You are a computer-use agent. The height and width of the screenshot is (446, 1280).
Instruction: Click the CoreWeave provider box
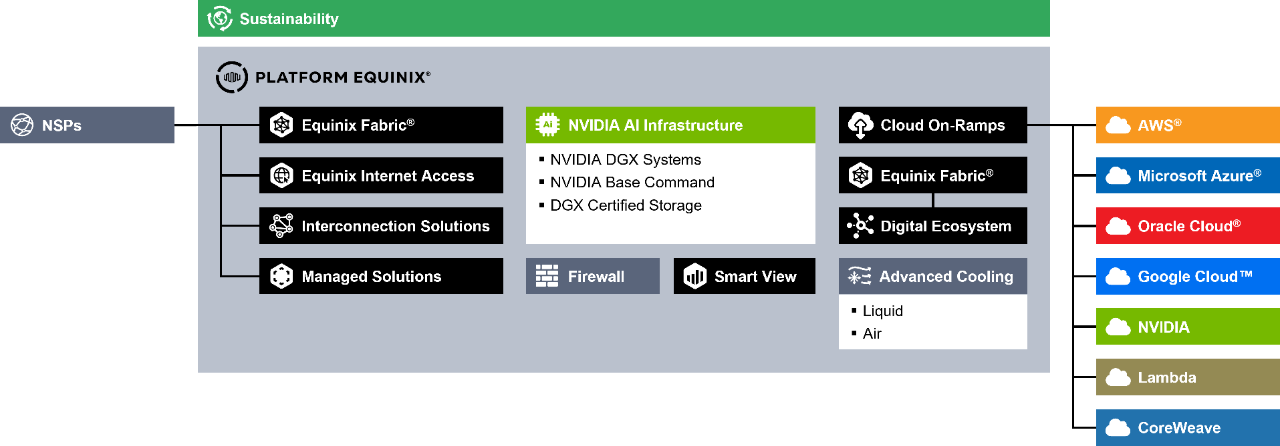click(1187, 427)
